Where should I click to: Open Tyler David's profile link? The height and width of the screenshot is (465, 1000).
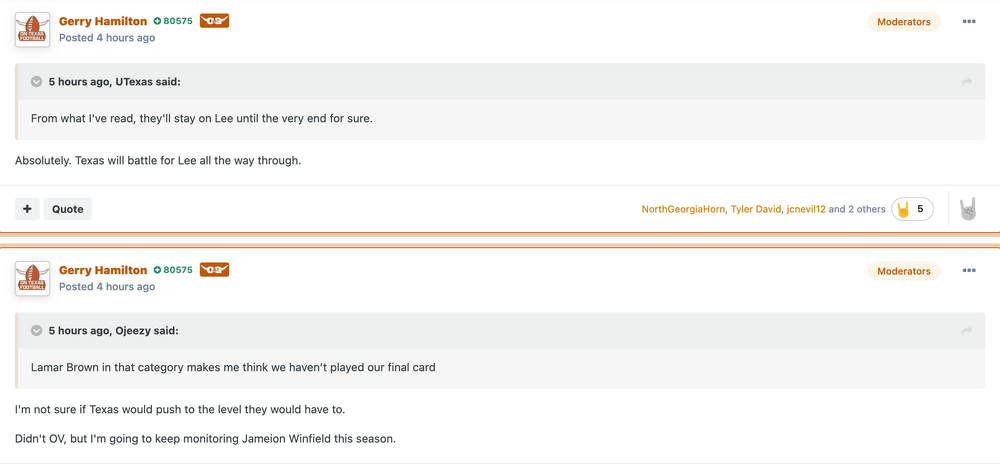coord(755,209)
